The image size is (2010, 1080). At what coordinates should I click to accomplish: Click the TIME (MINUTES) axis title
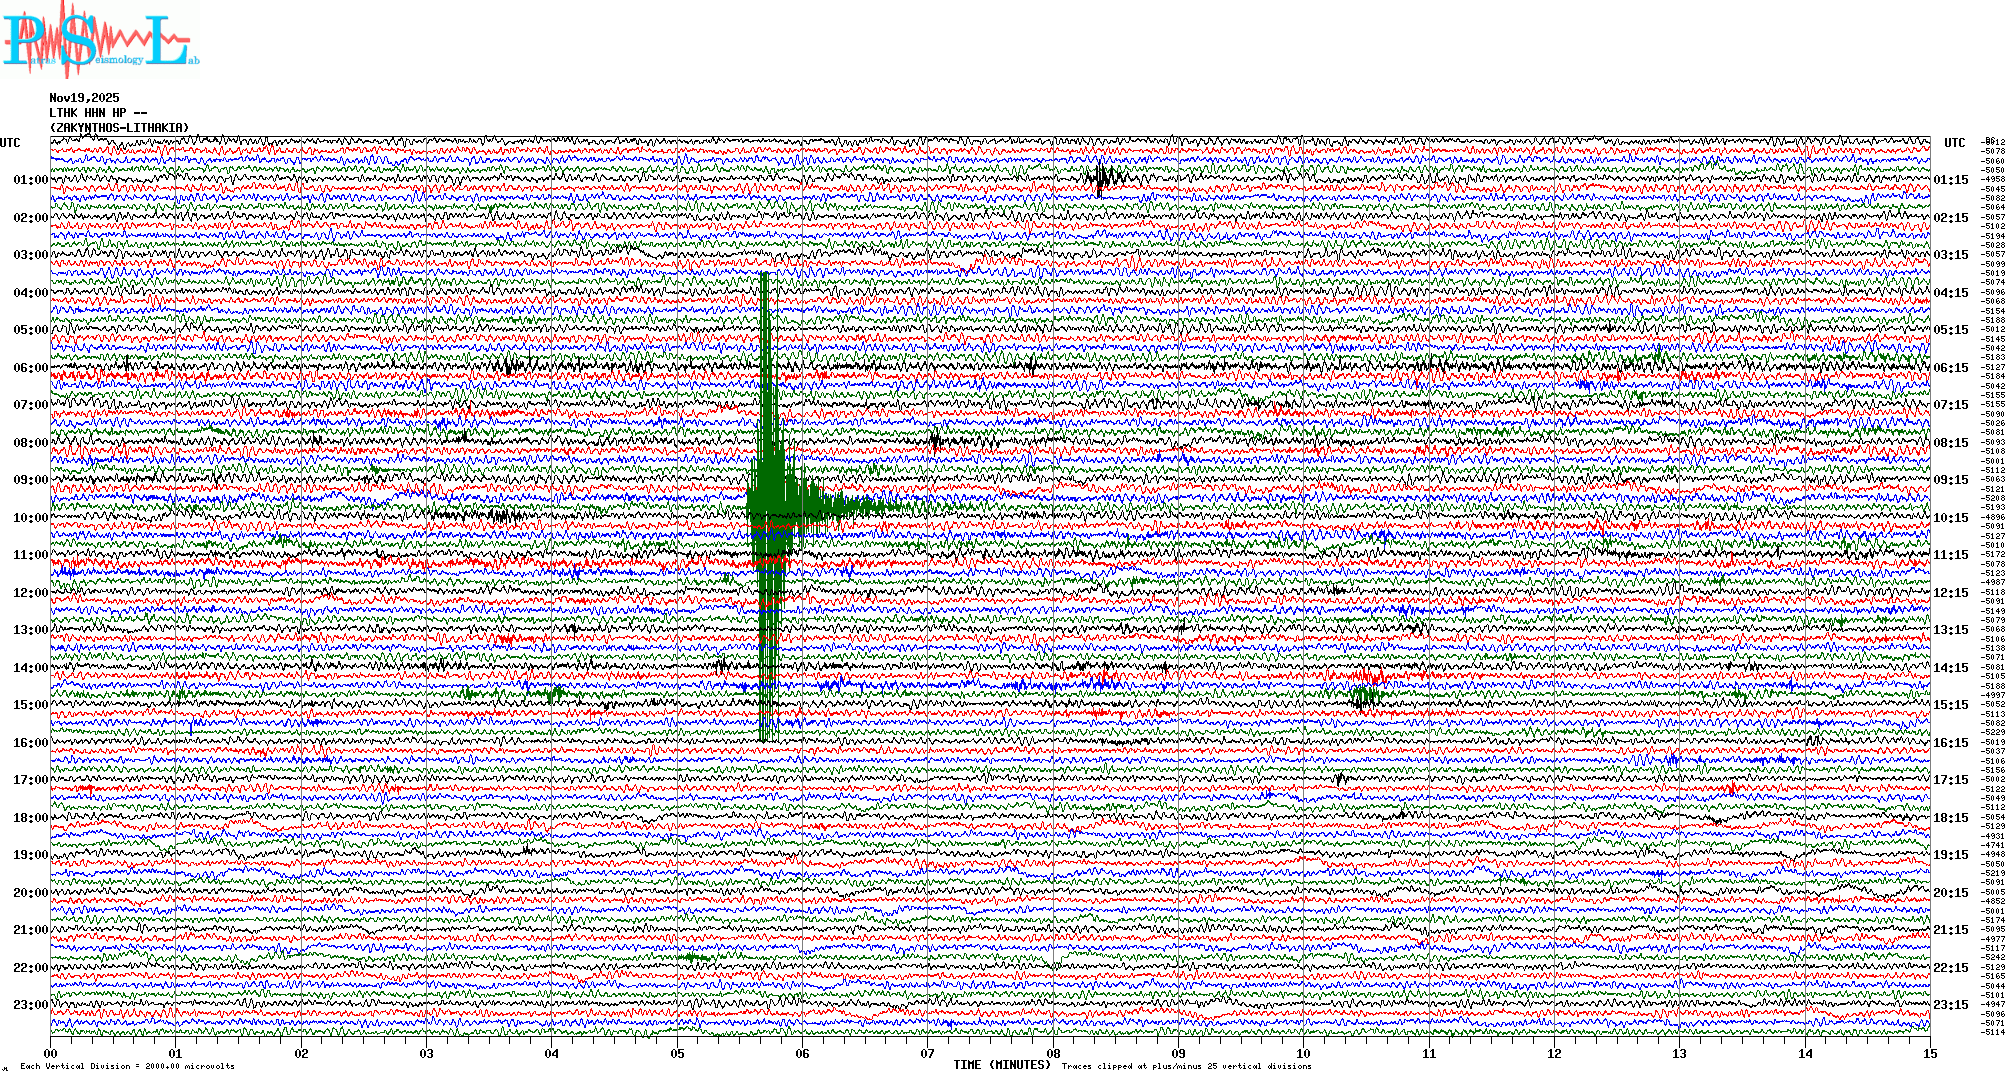[x=1001, y=1065]
